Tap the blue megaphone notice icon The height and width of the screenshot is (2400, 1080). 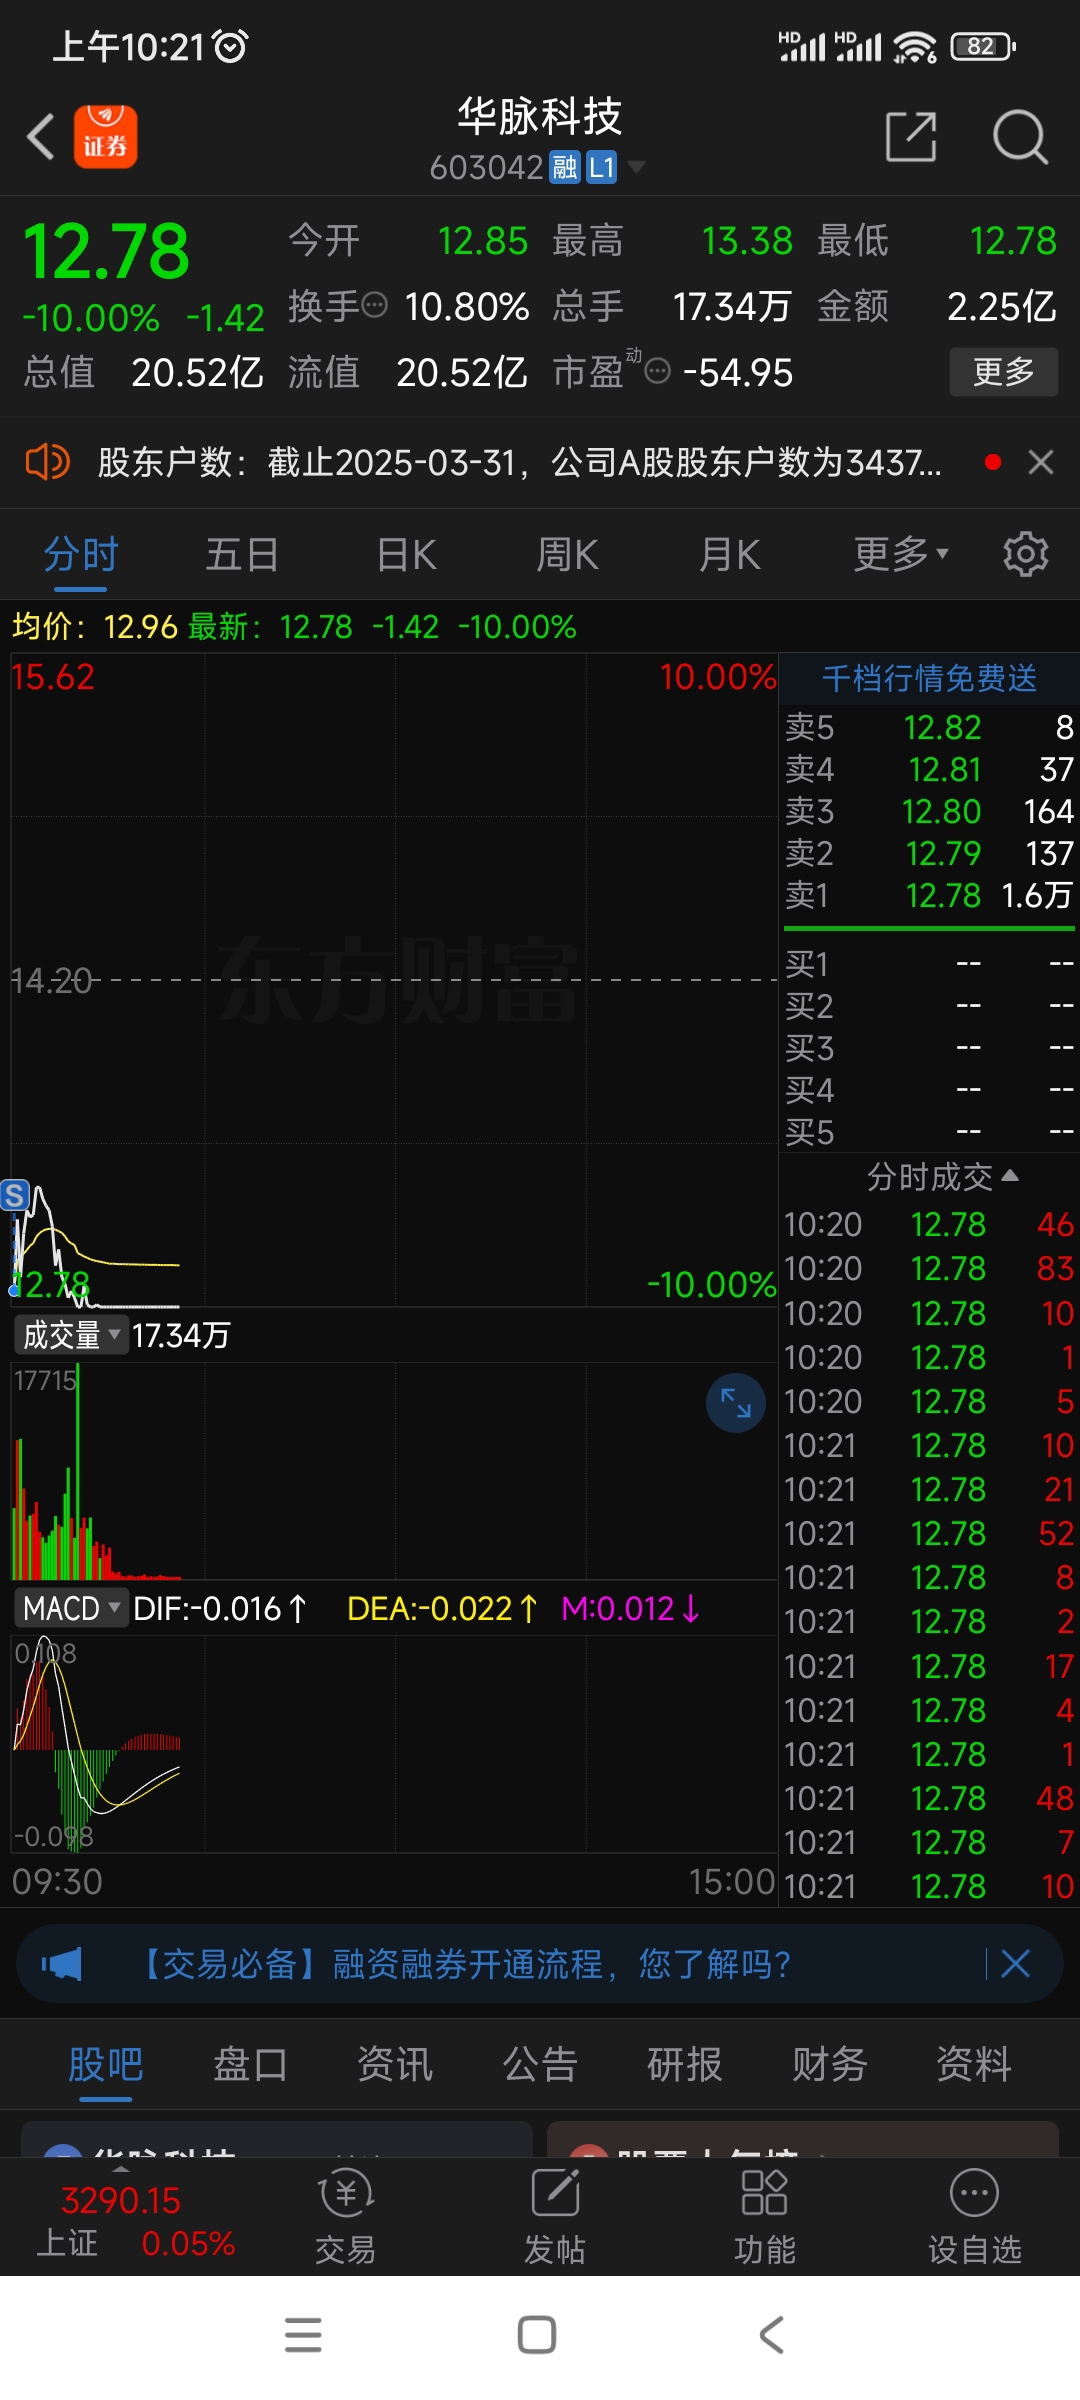[x=62, y=1964]
